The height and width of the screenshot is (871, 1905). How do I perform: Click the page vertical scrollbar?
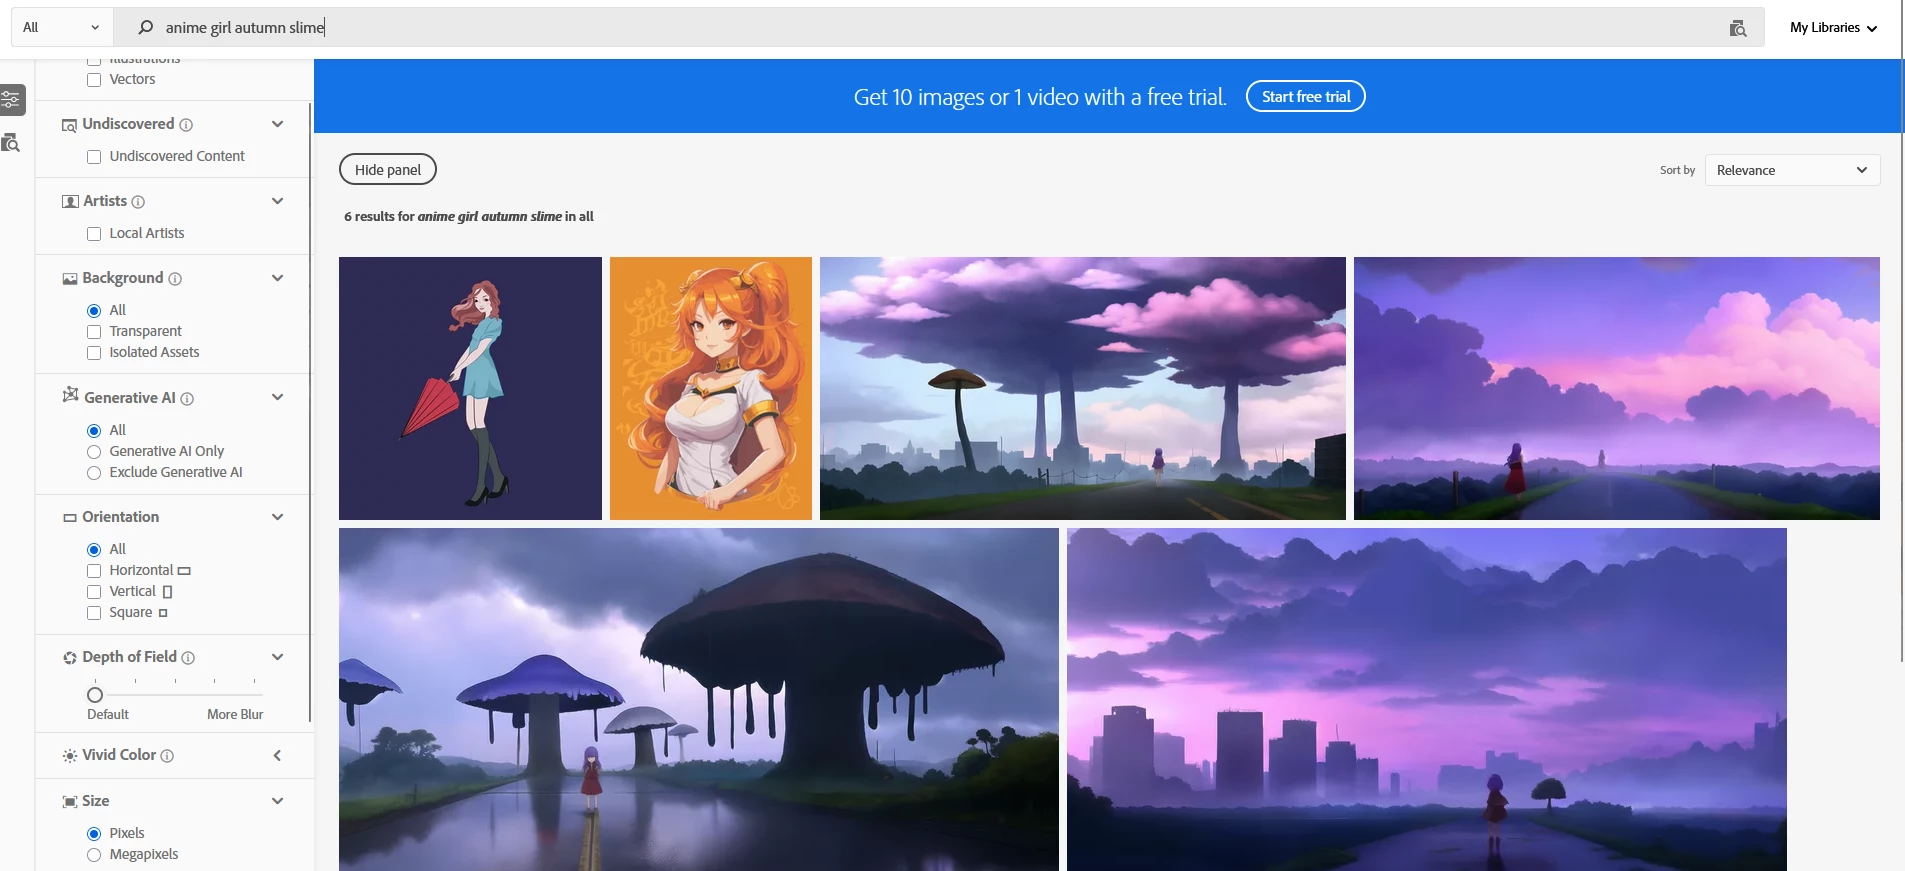[1901, 330]
